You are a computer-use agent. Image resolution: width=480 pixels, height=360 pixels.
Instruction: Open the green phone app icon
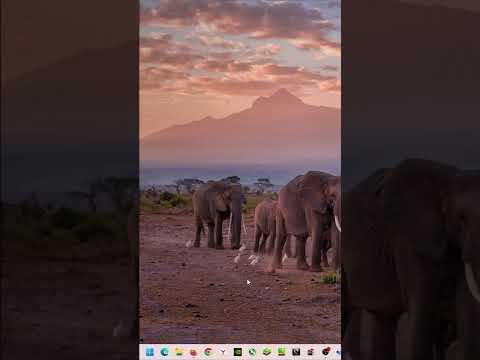point(252,352)
